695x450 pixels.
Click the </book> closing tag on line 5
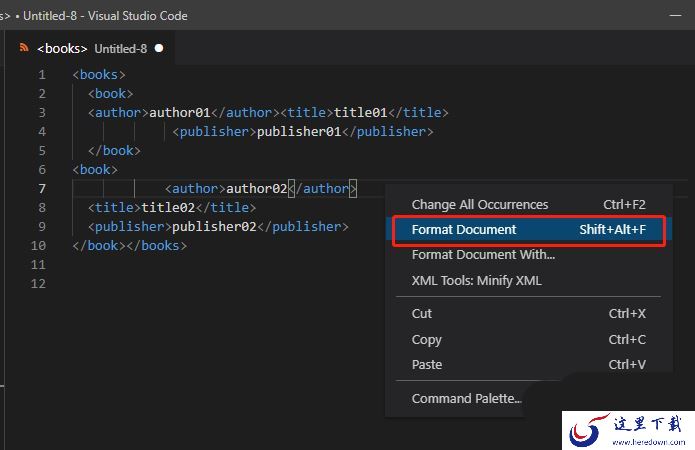click(x=114, y=151)
